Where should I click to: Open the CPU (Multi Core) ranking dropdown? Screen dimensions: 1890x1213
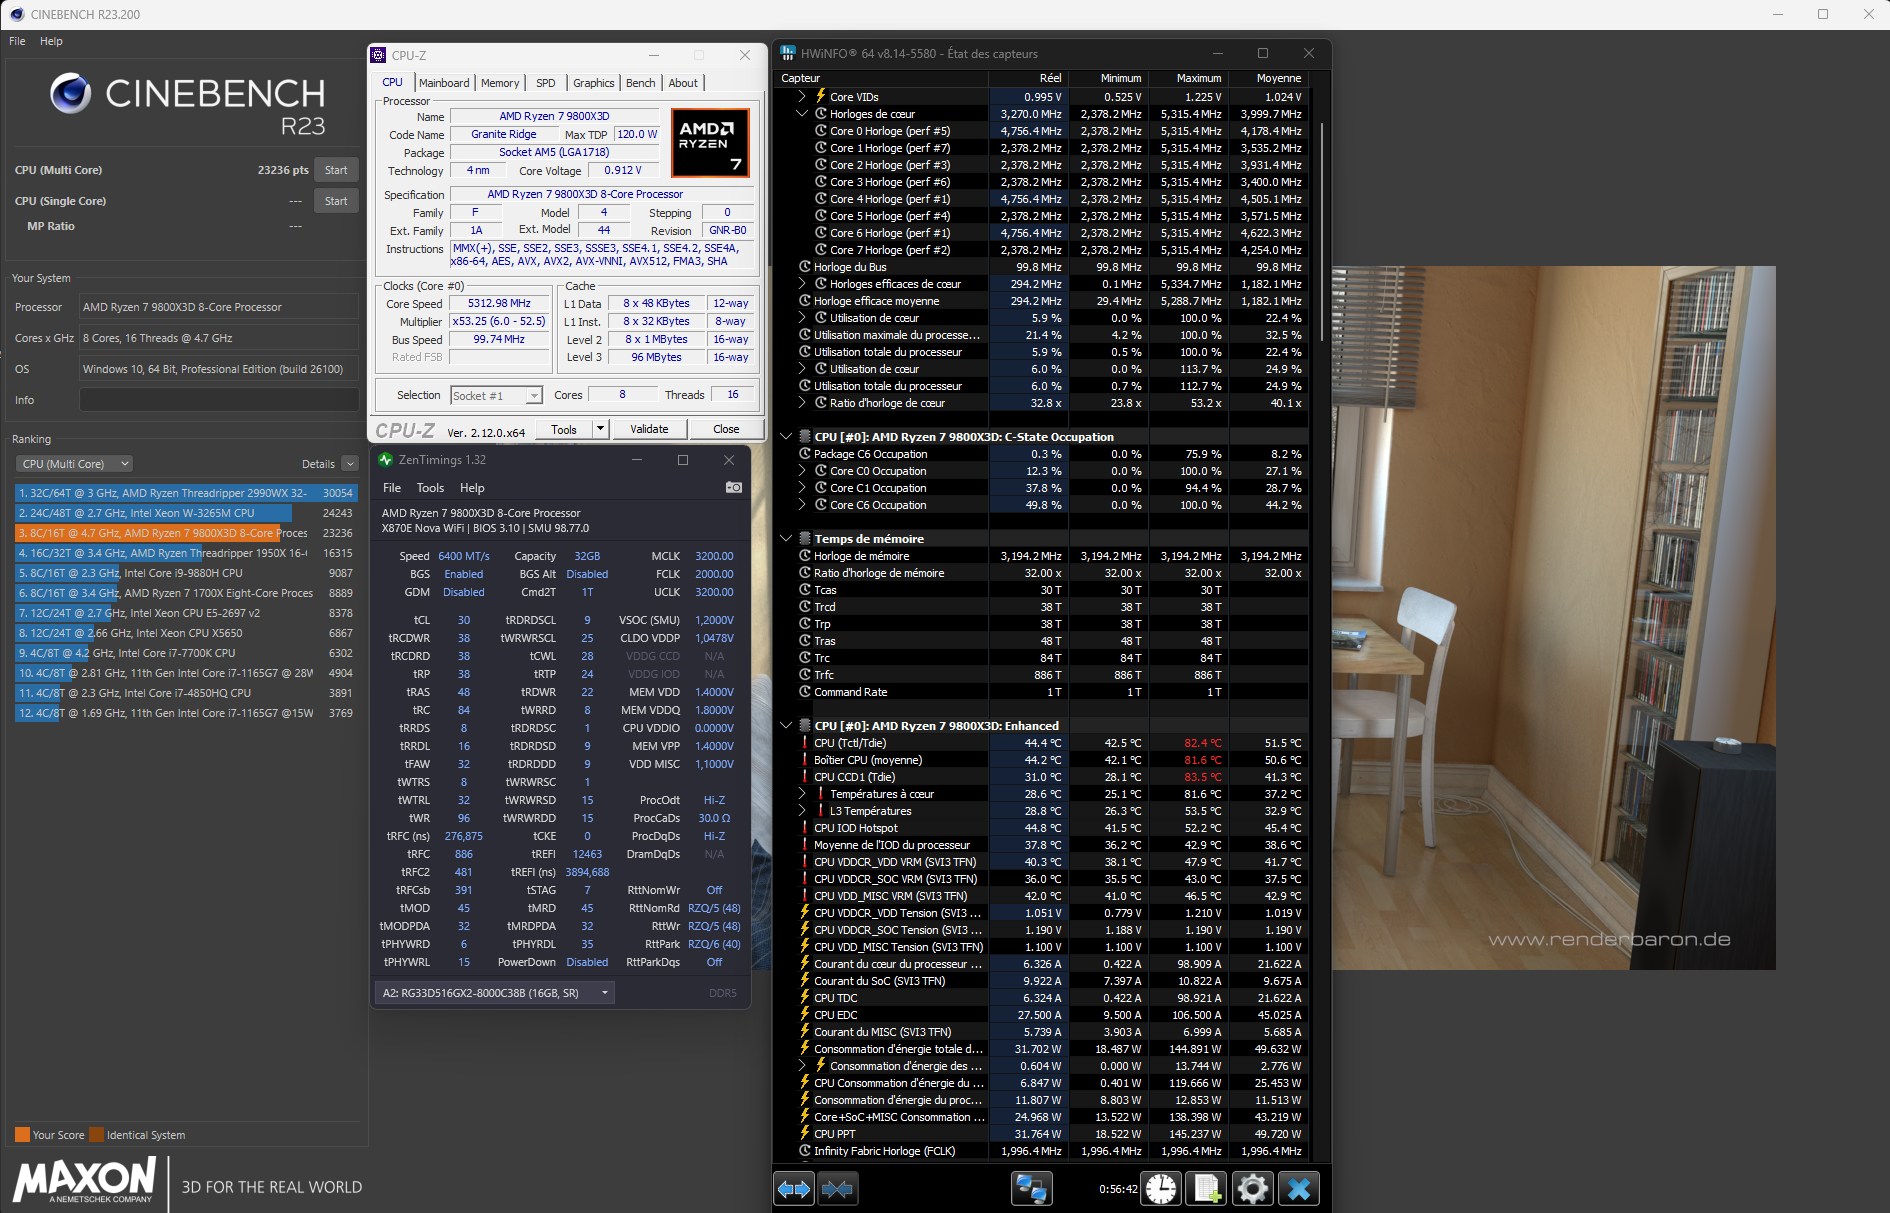click(75, 464)
